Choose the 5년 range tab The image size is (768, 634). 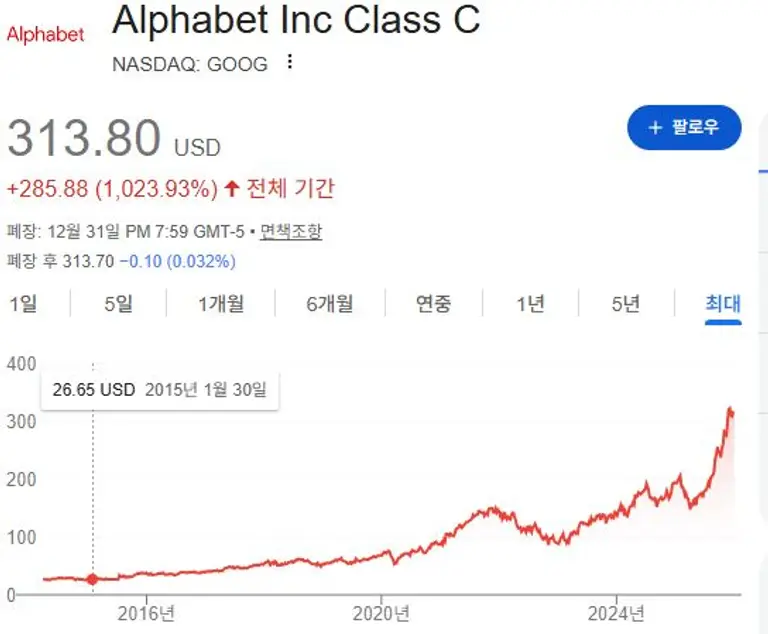(625, 303)
